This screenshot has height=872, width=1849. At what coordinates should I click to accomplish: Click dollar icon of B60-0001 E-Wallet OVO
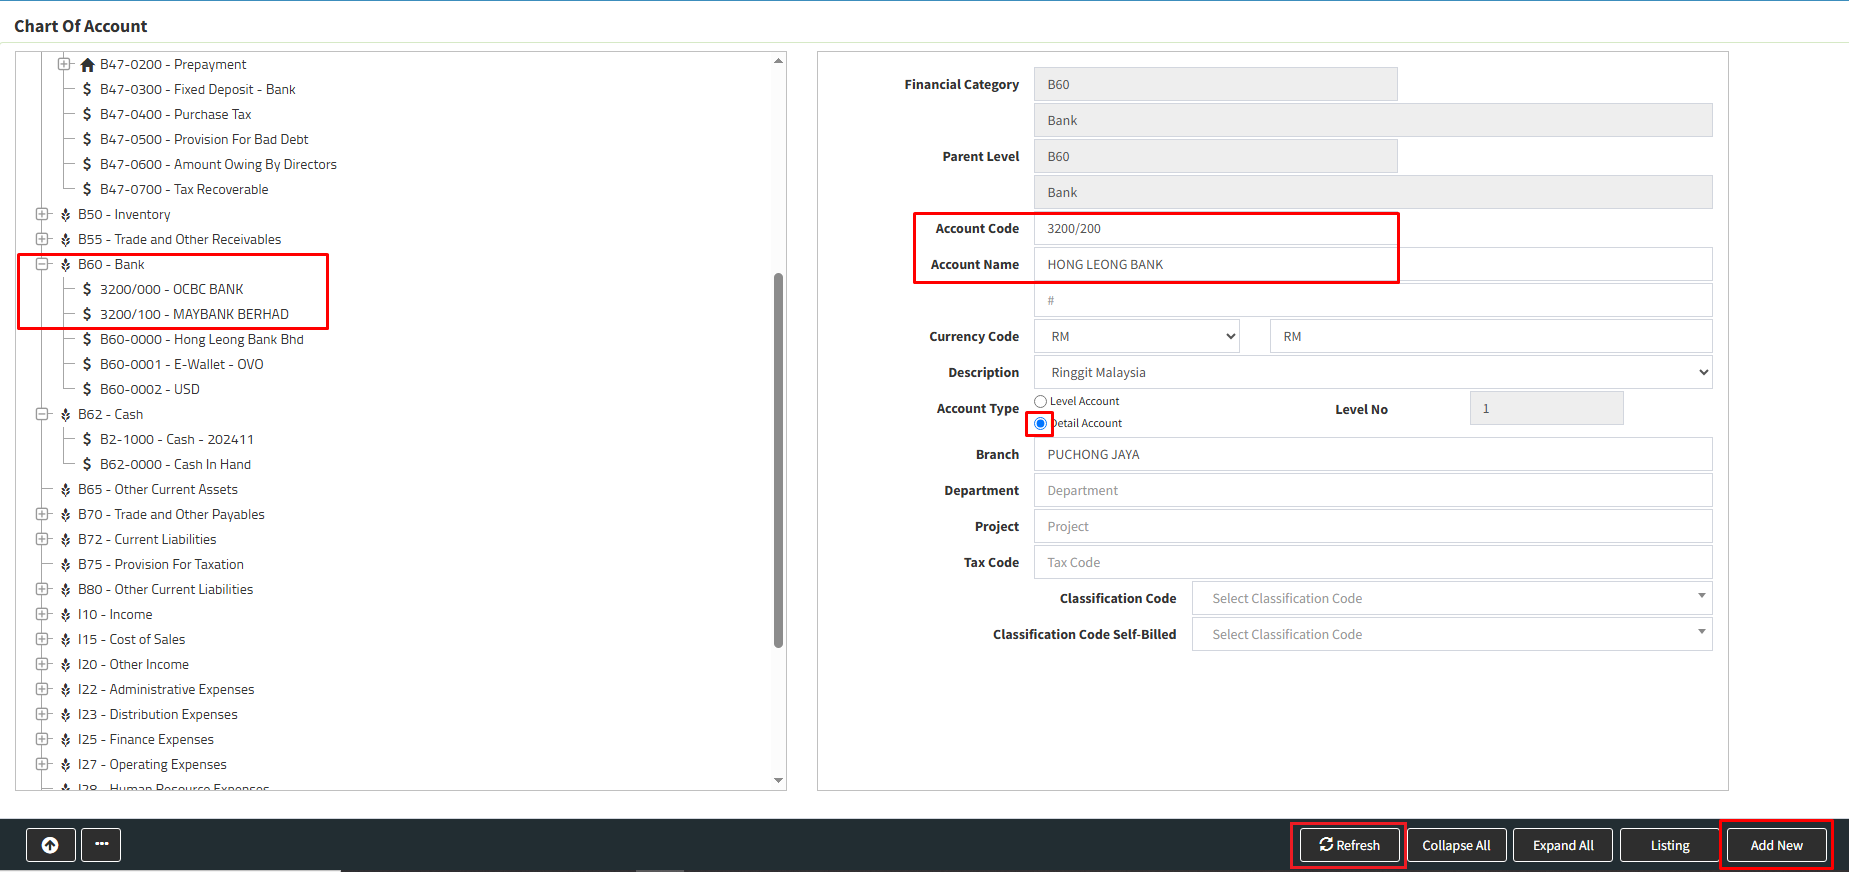pos(87,364)
